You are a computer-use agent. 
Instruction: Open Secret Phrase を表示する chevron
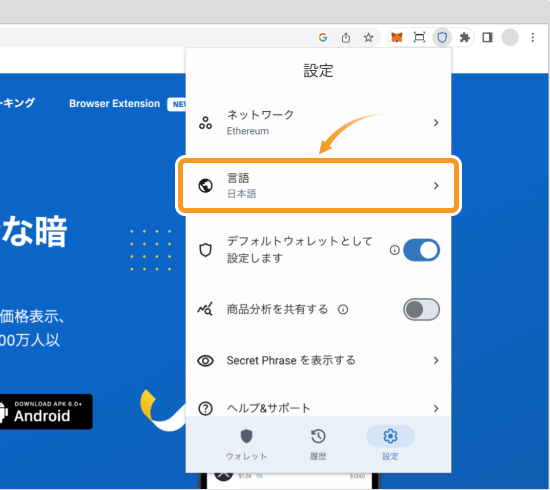(436, 361)
